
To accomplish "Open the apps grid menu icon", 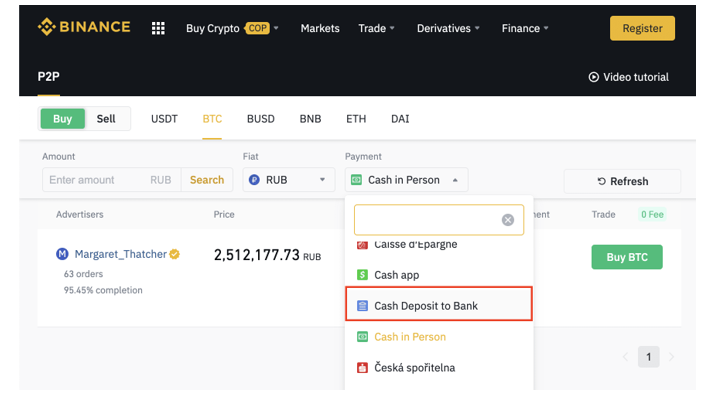I will click(158, 28).
